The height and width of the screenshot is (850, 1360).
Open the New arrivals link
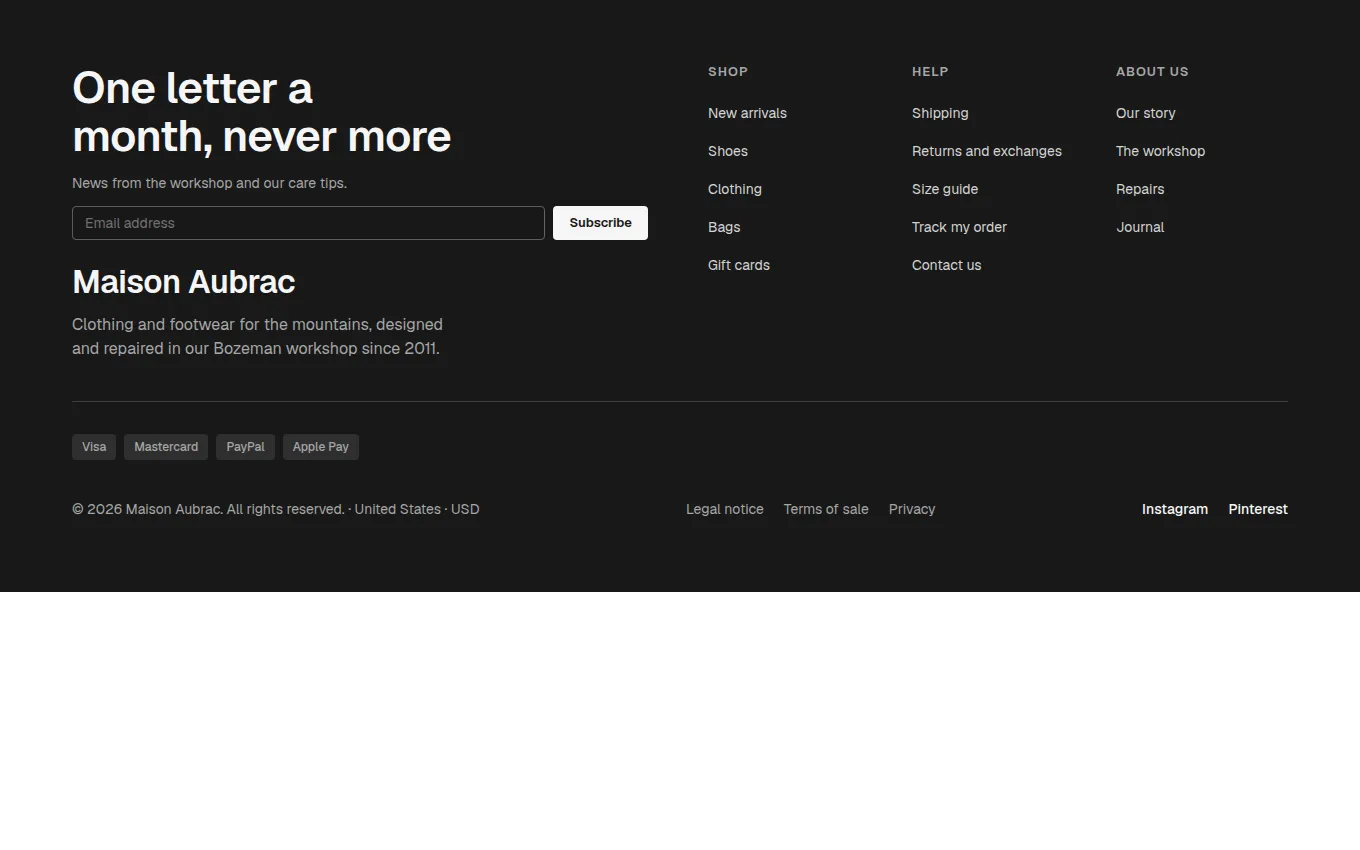pos(747,113)
